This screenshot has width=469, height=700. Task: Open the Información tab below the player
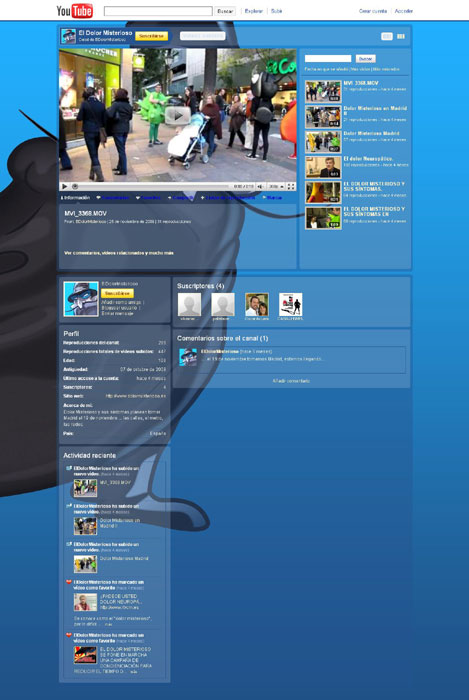point(75,198)
